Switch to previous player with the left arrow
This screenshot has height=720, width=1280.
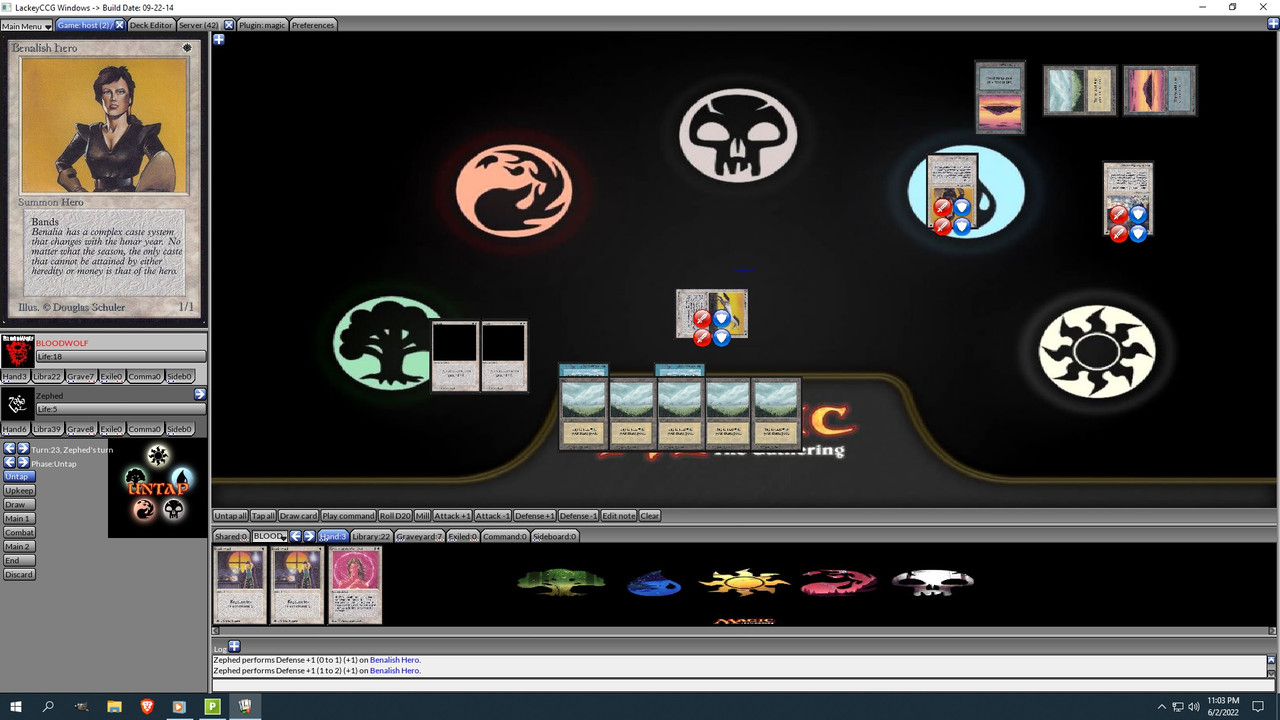296,537
